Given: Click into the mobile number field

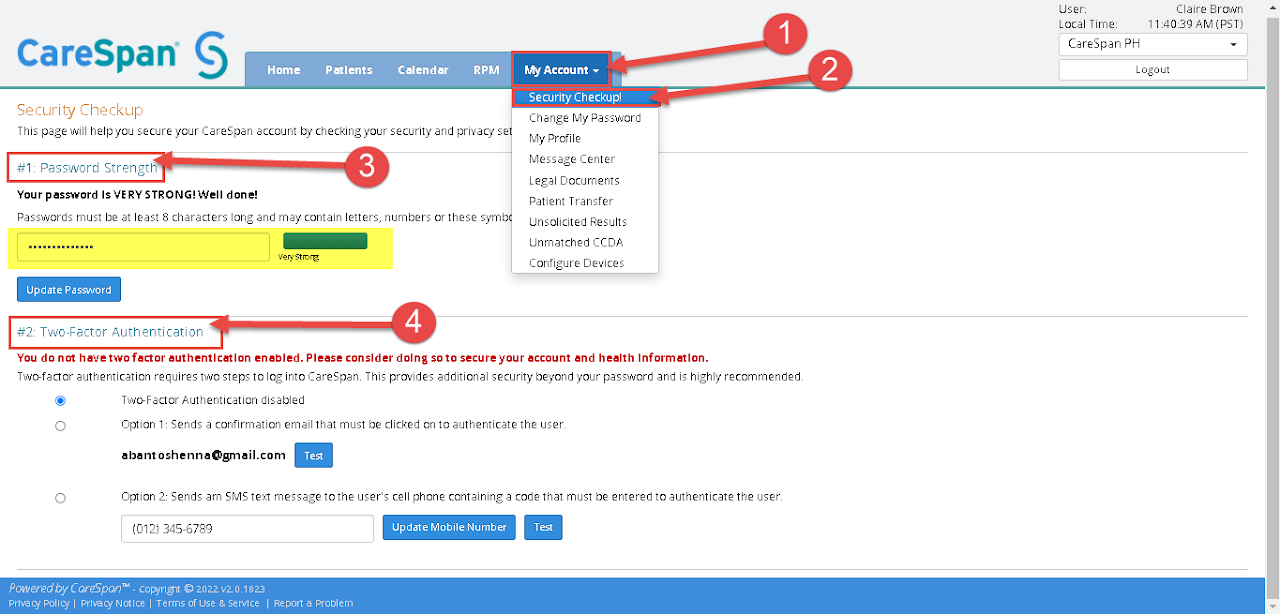Looking at the screenshot, I should click(247, 528).
